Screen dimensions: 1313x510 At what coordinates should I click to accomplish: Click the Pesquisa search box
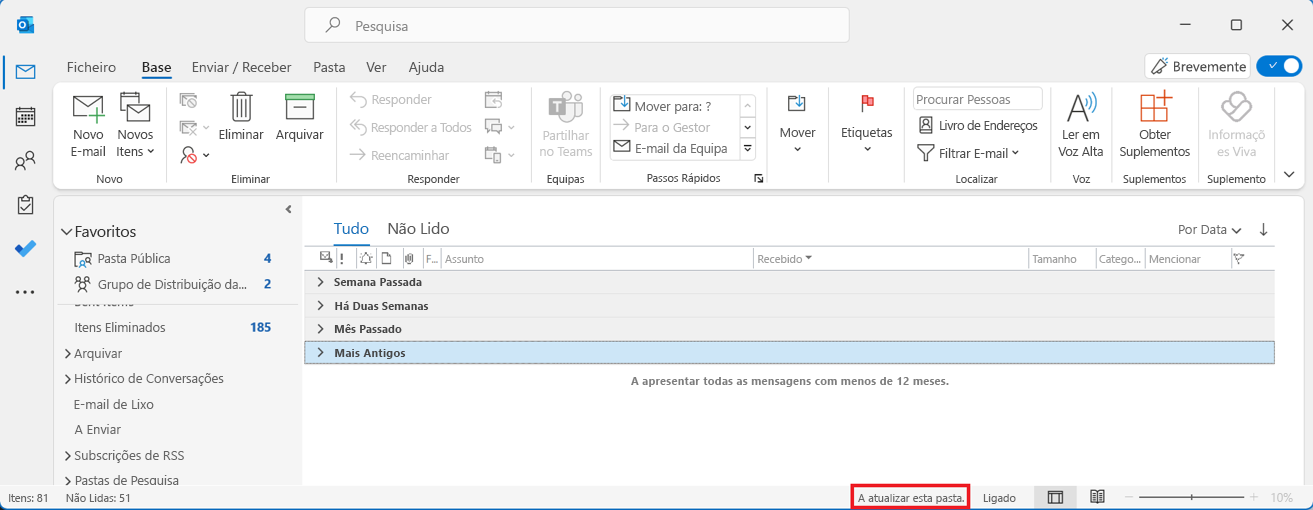[x=577, y=26]
